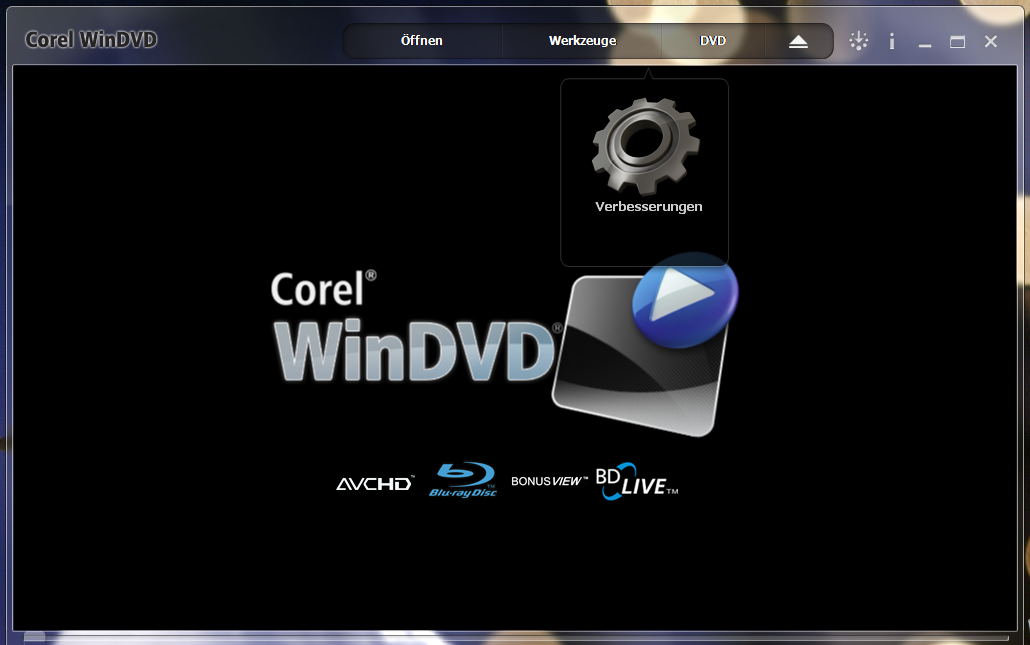Click the BD Live logo
Image resolution: width=1030 pixels, height=645 pixels.
click(636, 482)
